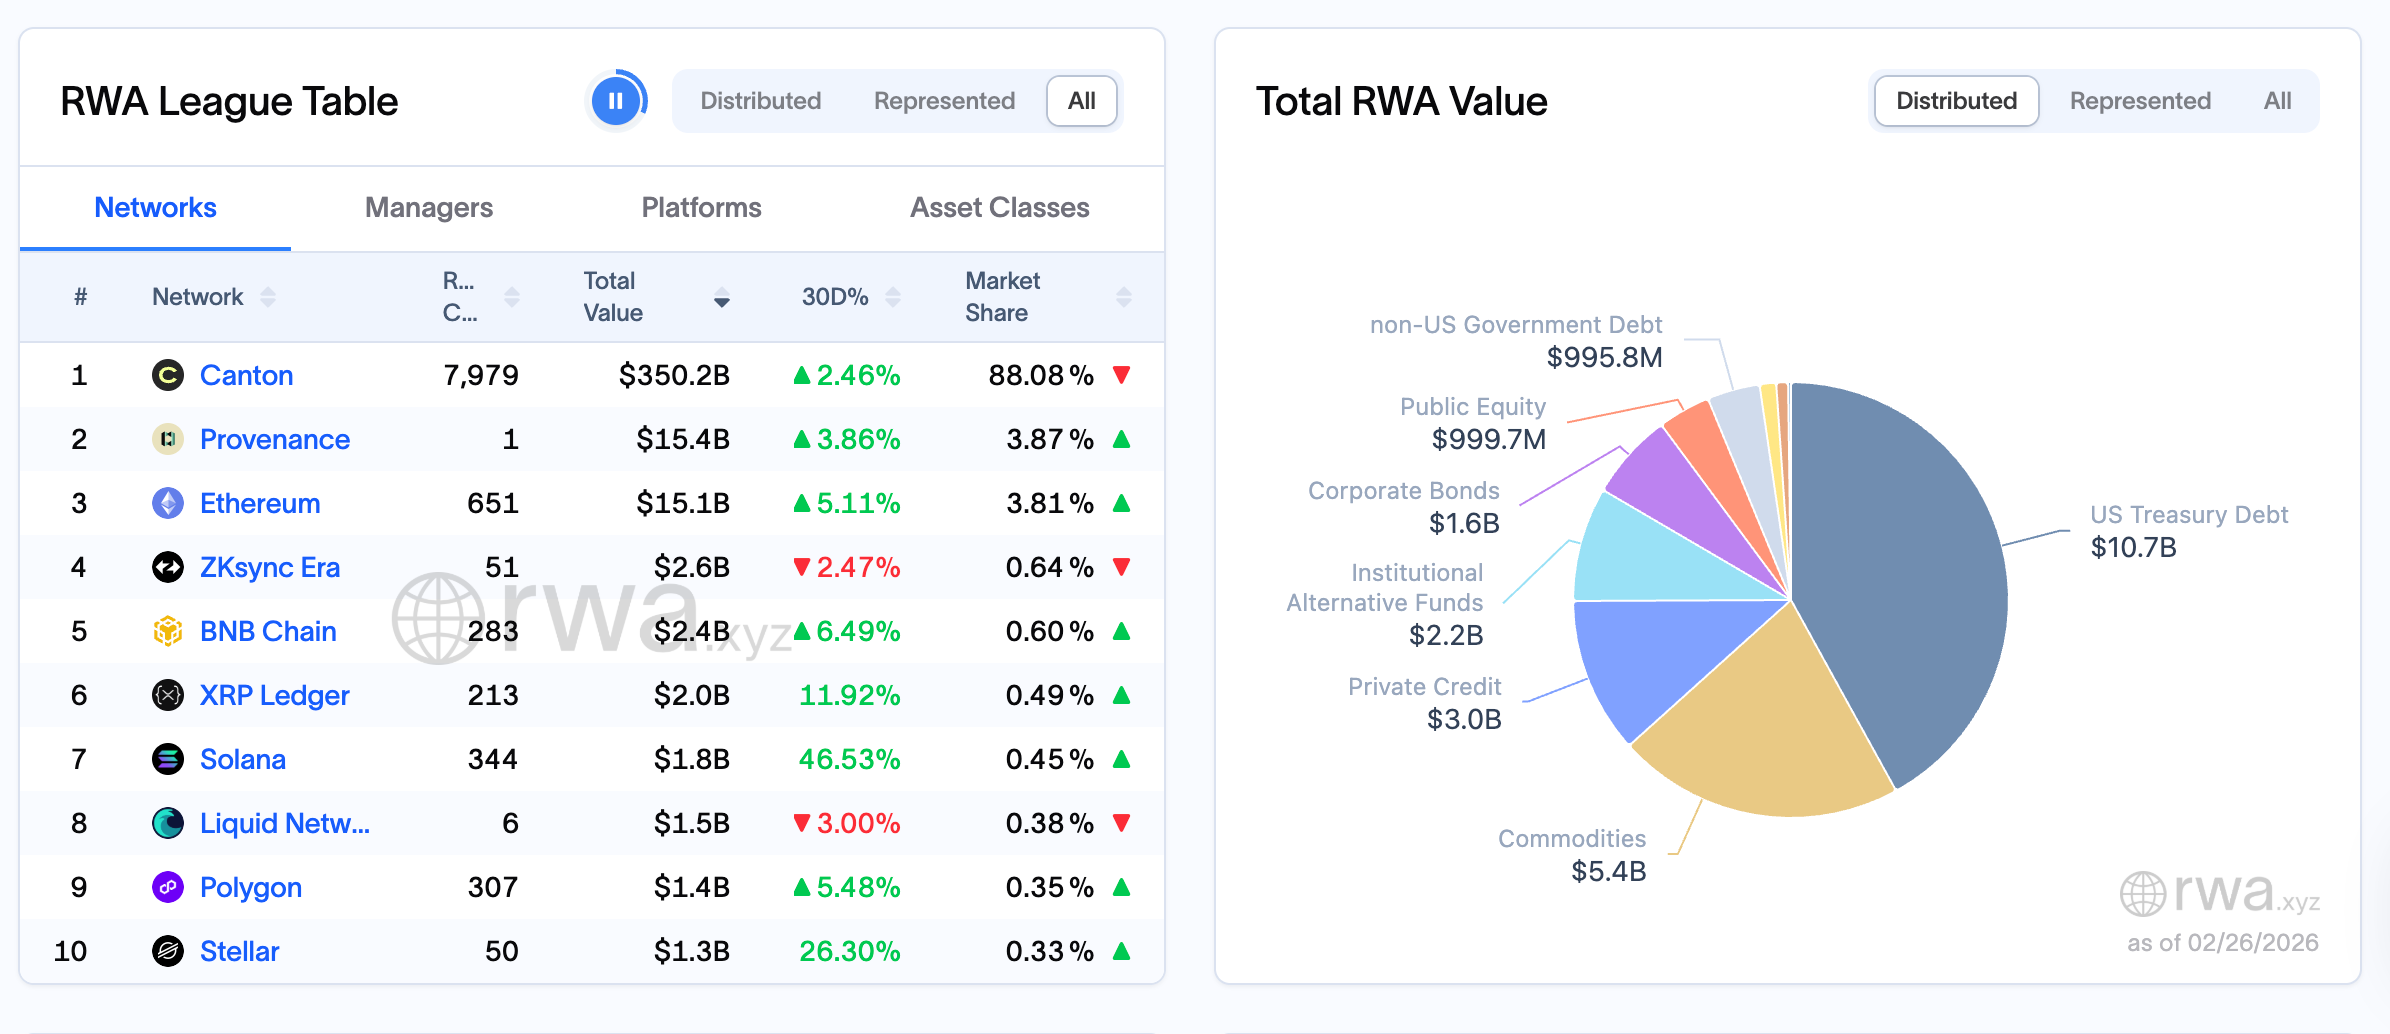Click the ZKsync Era logo icon

[168, 567]
